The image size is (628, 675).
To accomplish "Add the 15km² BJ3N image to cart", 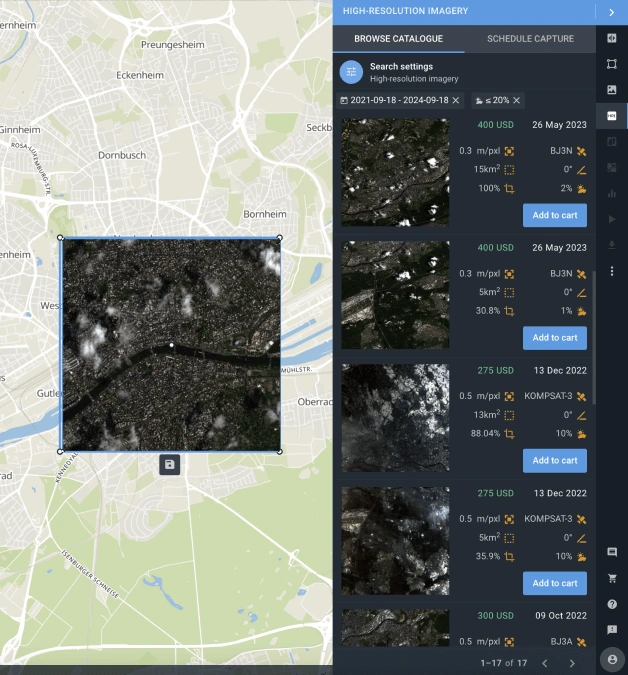I will pyautogui.click(x=555, y=215).
